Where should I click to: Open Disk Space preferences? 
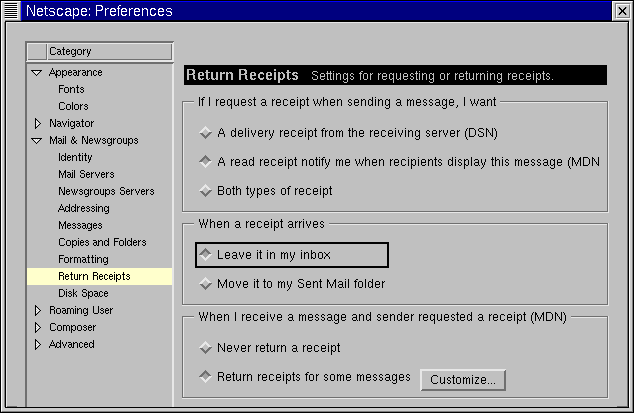83,293
